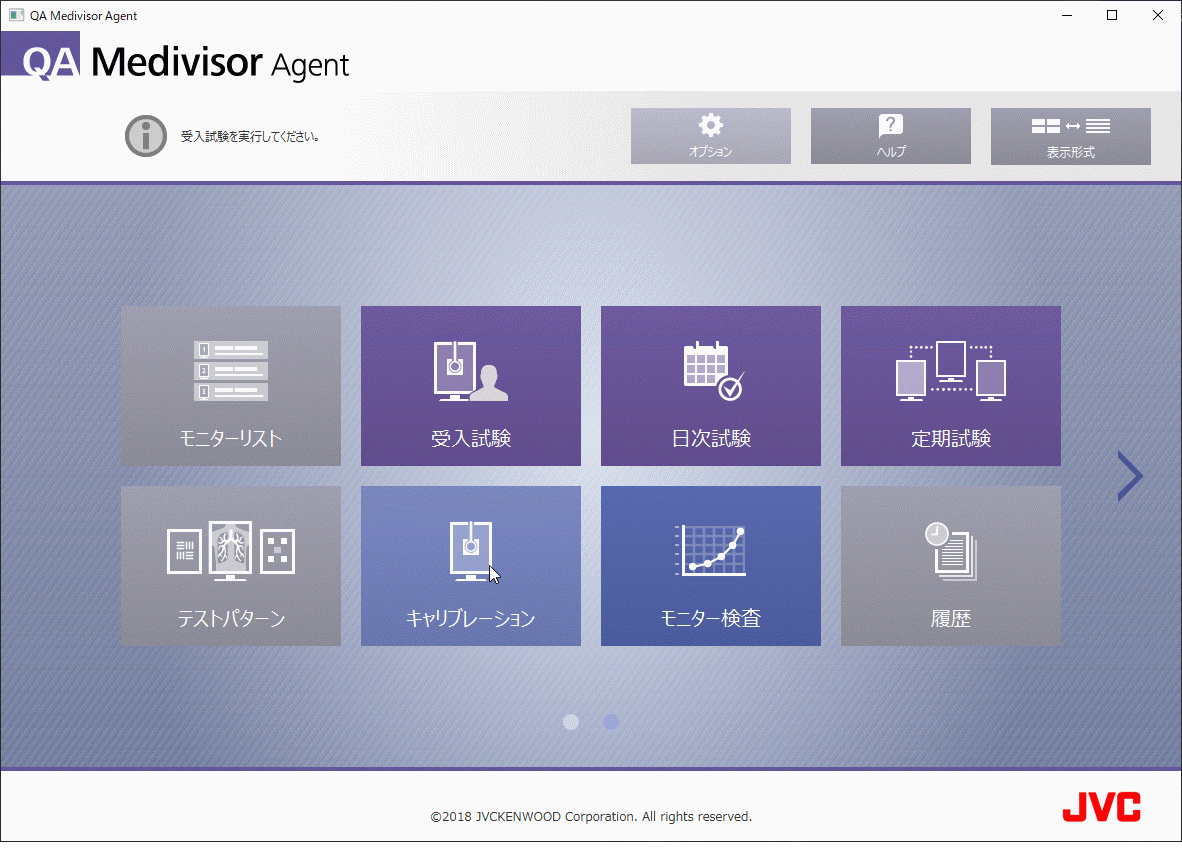The image size is (1182, 860).
Task: Click the title bar application icon
Action: 16,15
